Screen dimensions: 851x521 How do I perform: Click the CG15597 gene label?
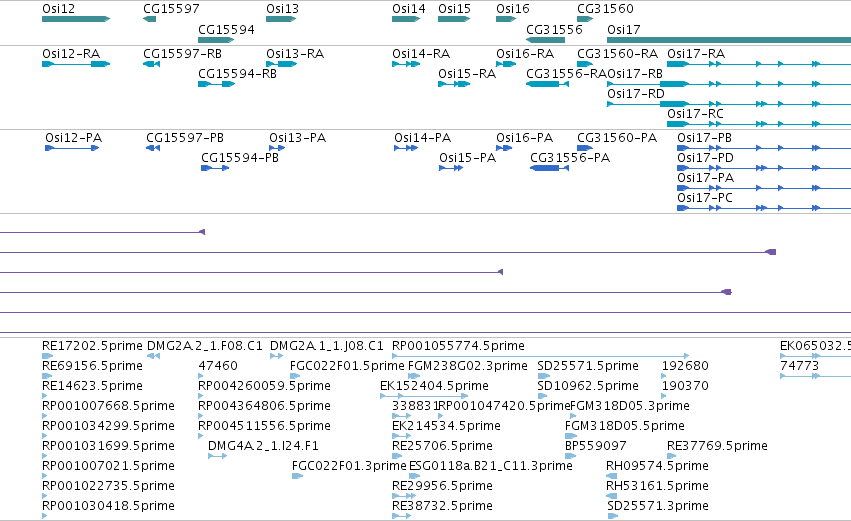[171, 9]
